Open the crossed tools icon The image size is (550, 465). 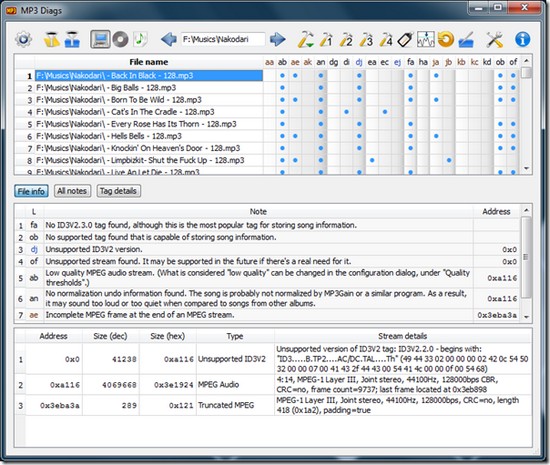(x=495, y=39)
